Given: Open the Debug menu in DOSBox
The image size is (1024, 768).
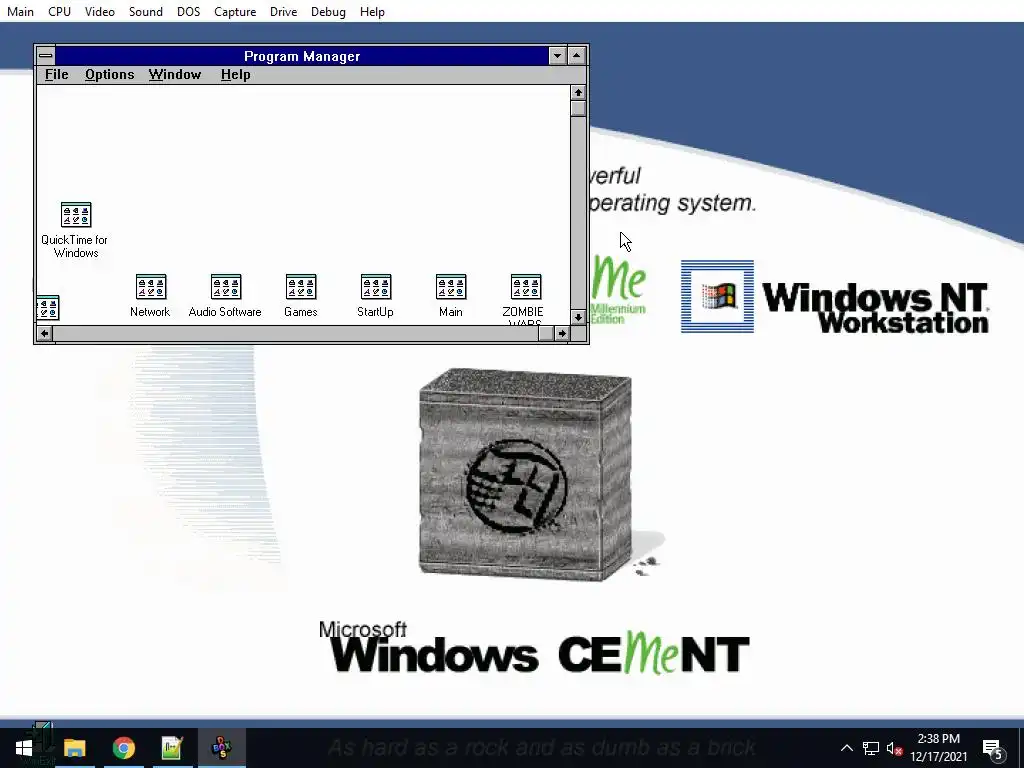Looking at the screenshot, I should tap(328, 12).
